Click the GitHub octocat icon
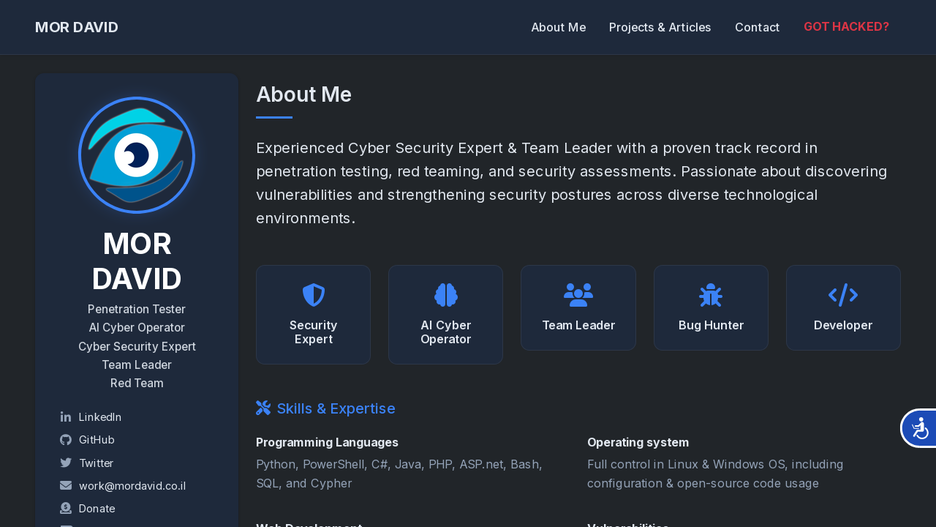This screenshot has width=936, height=527. click(66, 440)
